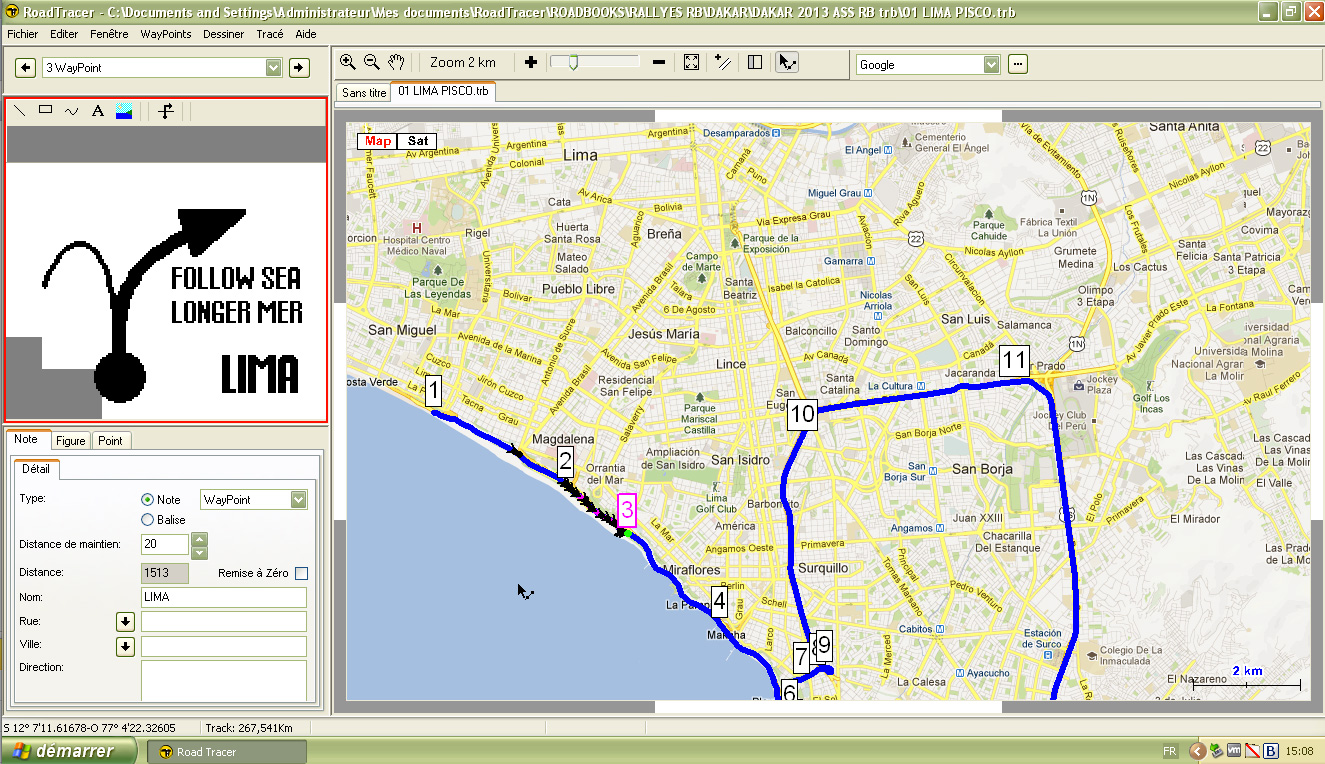The width and height of the screenshot is (1325, 764).
Task: Select the straight line drawing tool
Action: 19,111
